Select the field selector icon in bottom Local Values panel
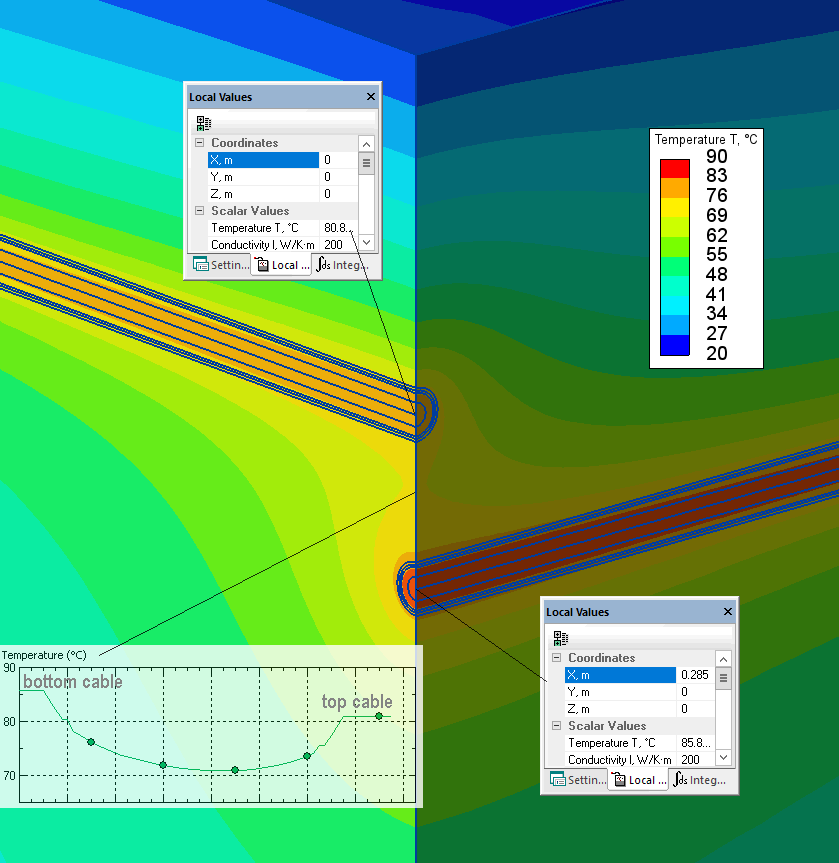Image resolution: width=839 pixels, height=863 pixels. pyautogui.click(x=561, y=637)
